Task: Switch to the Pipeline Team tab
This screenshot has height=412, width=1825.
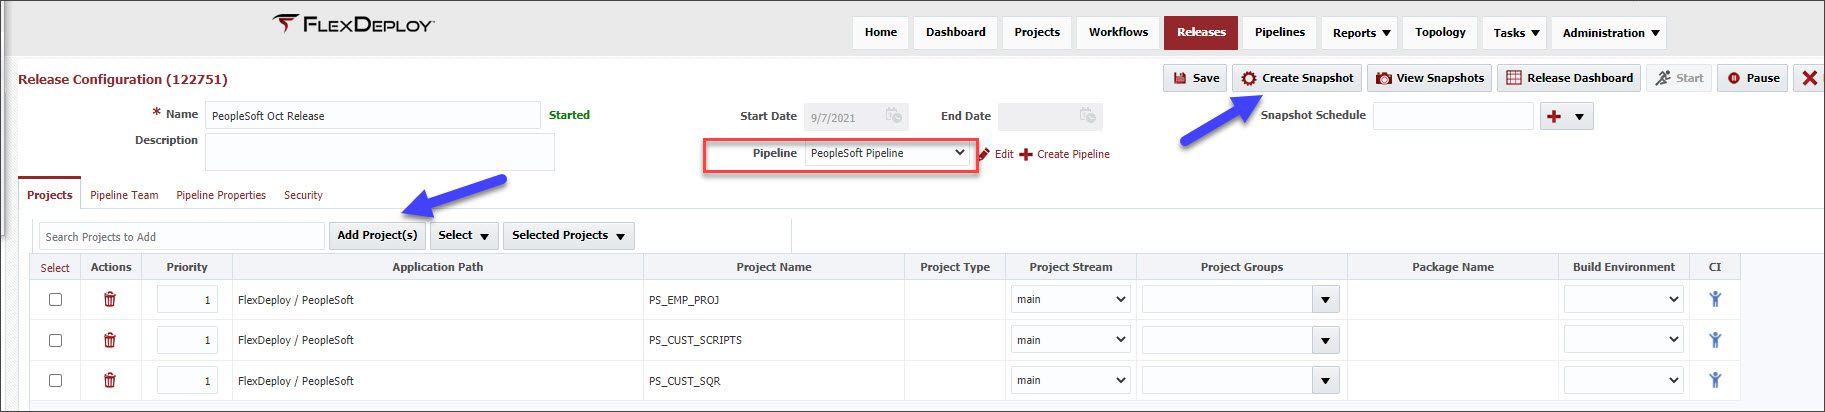Action: [124, 195]
